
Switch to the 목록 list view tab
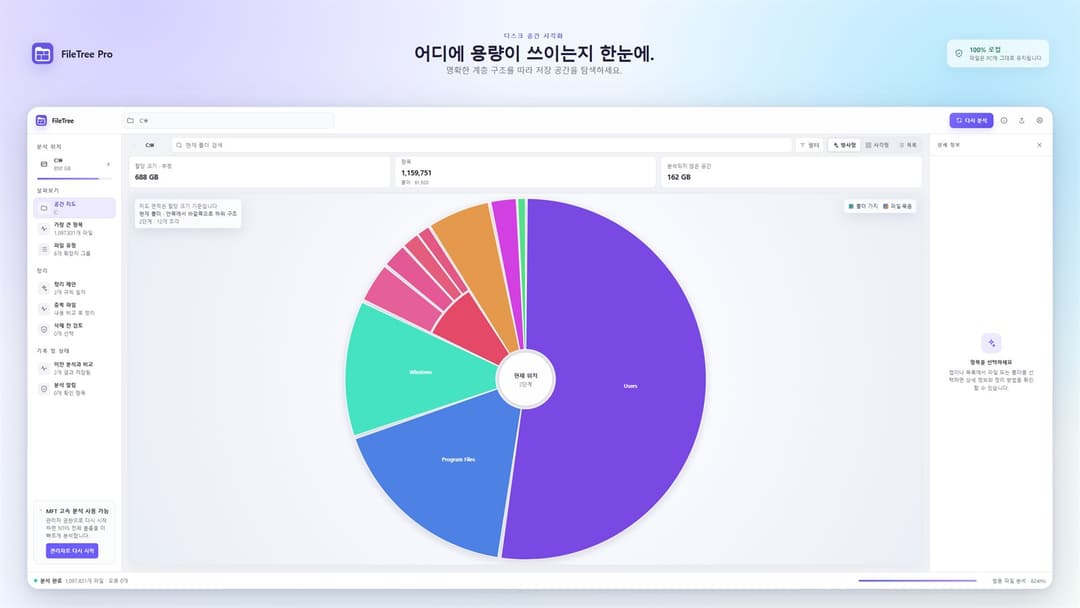tap(908, 145)
